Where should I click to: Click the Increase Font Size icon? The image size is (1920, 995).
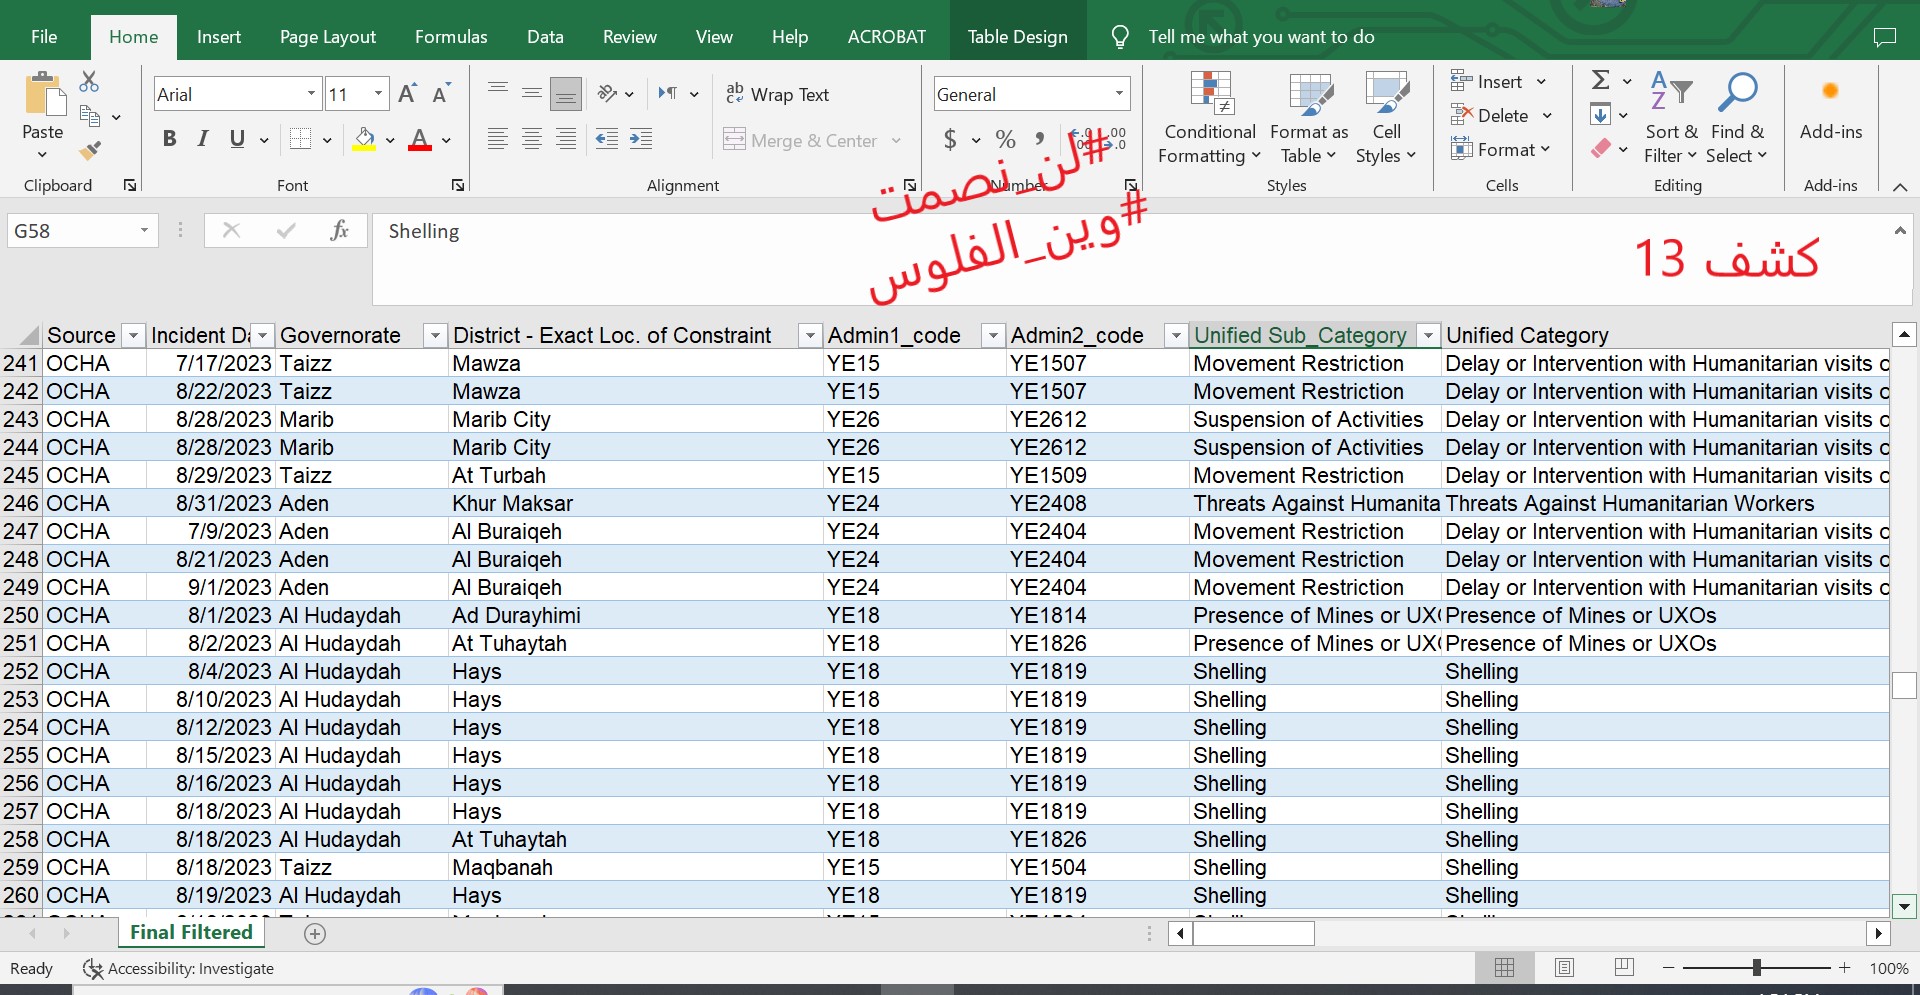click(407, 94)
